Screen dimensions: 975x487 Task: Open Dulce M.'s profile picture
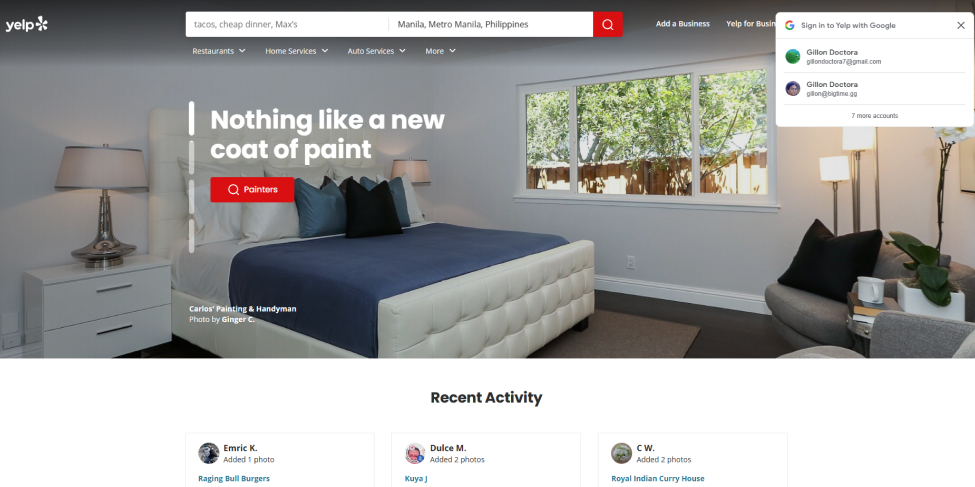pos(415,453)
